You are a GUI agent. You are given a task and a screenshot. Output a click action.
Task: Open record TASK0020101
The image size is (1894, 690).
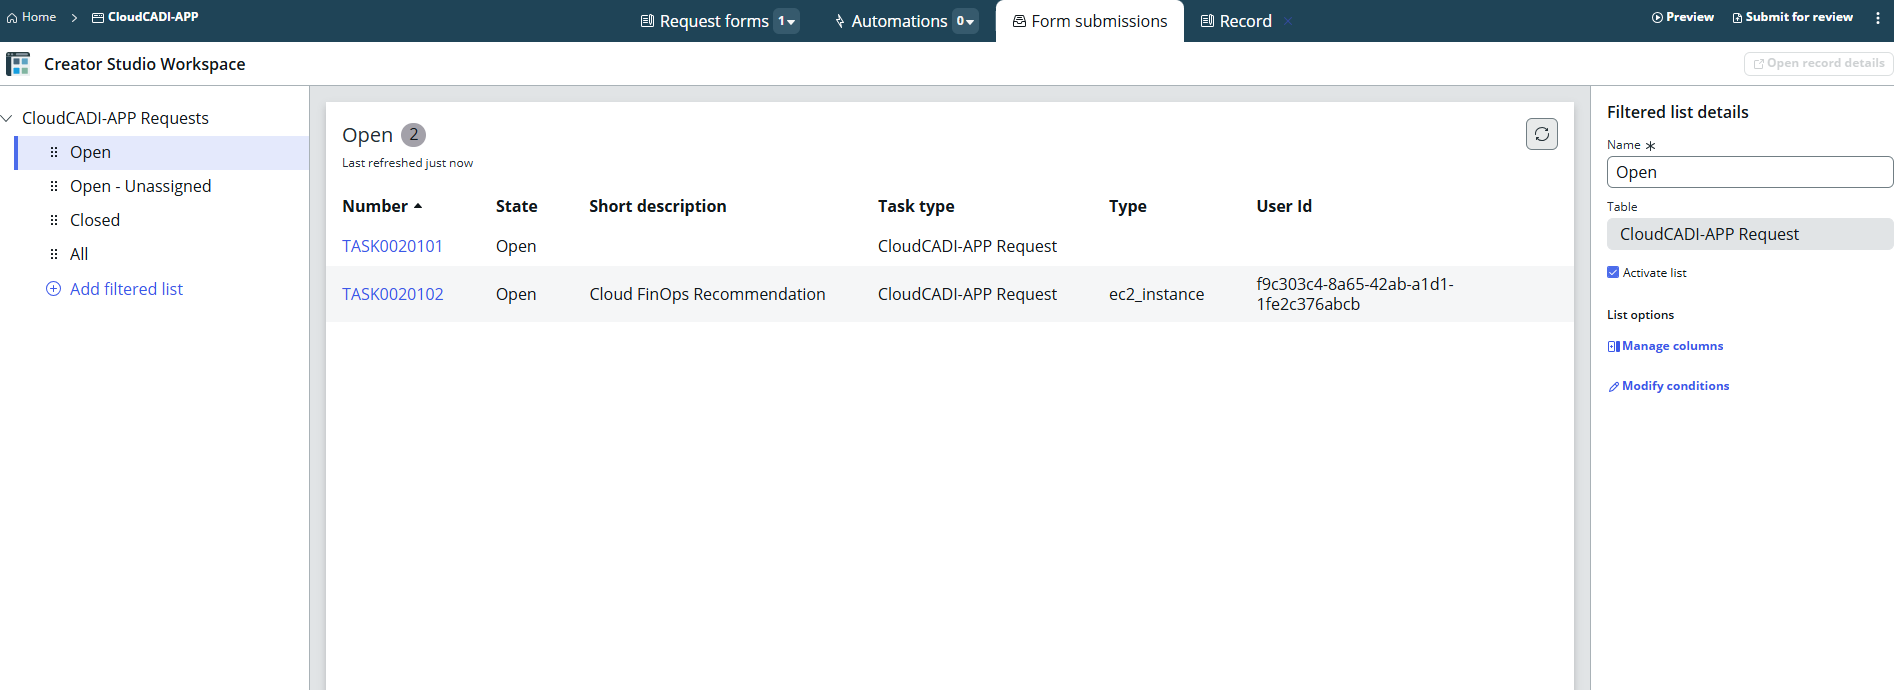click(x=392, y=246)
